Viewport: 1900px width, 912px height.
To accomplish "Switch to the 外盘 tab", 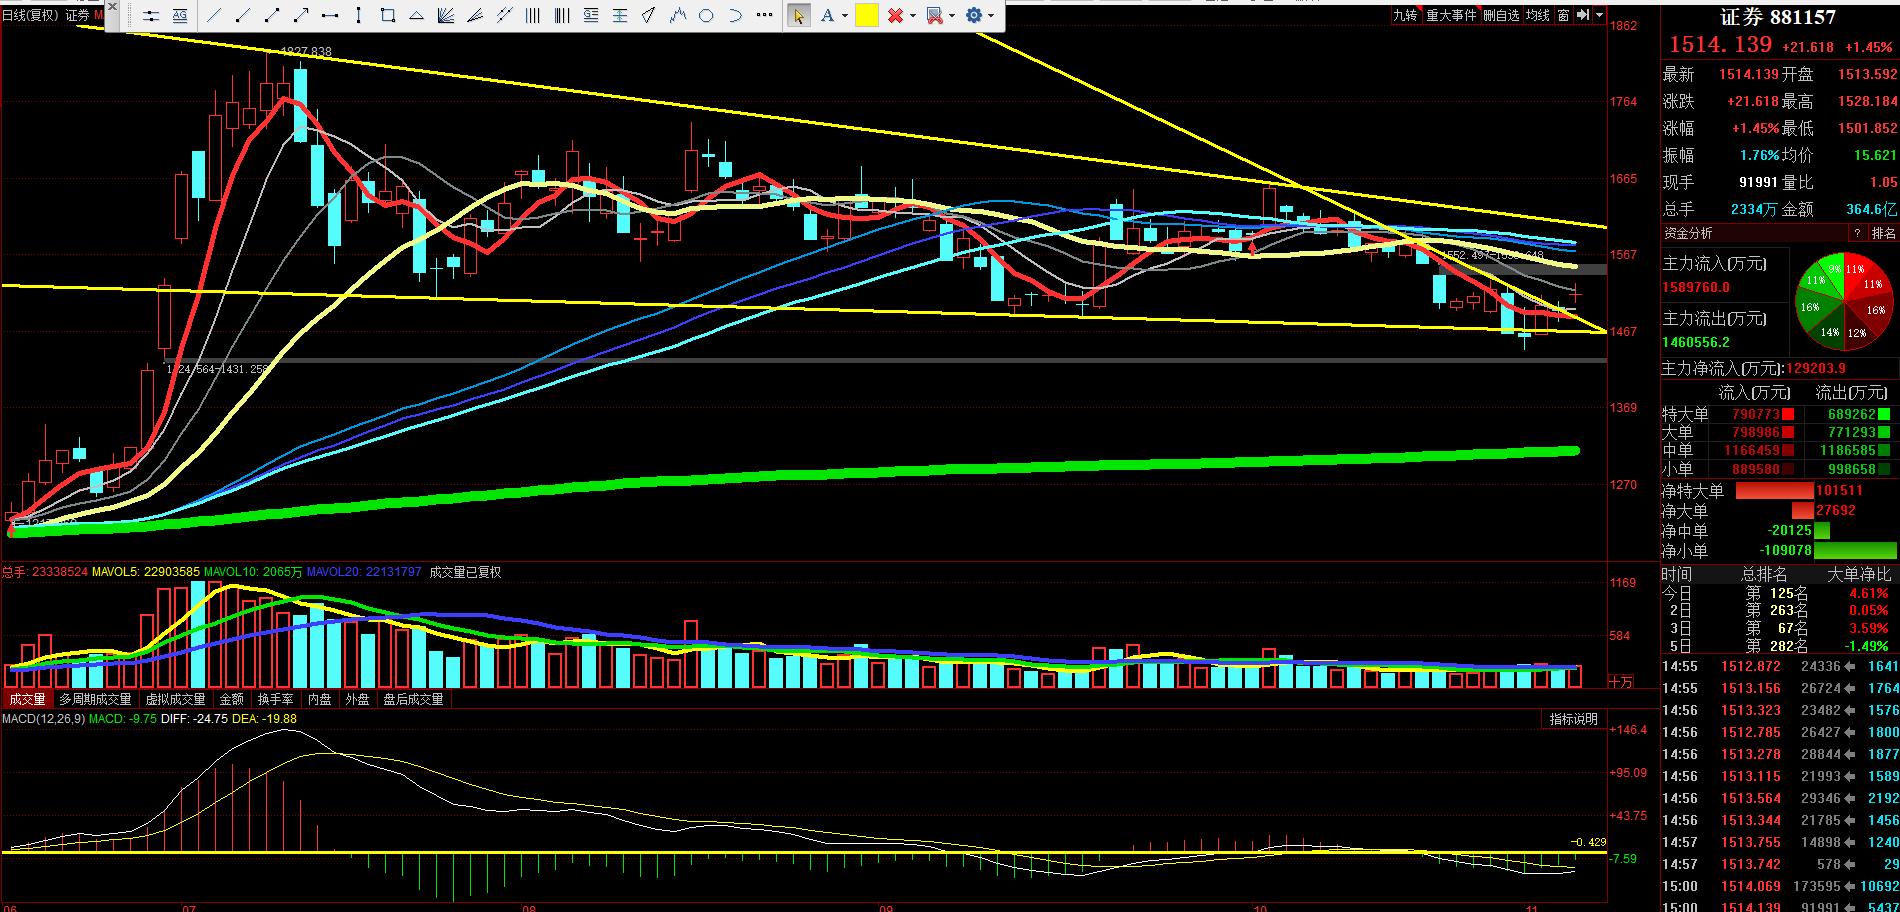I will coord(357,699).
